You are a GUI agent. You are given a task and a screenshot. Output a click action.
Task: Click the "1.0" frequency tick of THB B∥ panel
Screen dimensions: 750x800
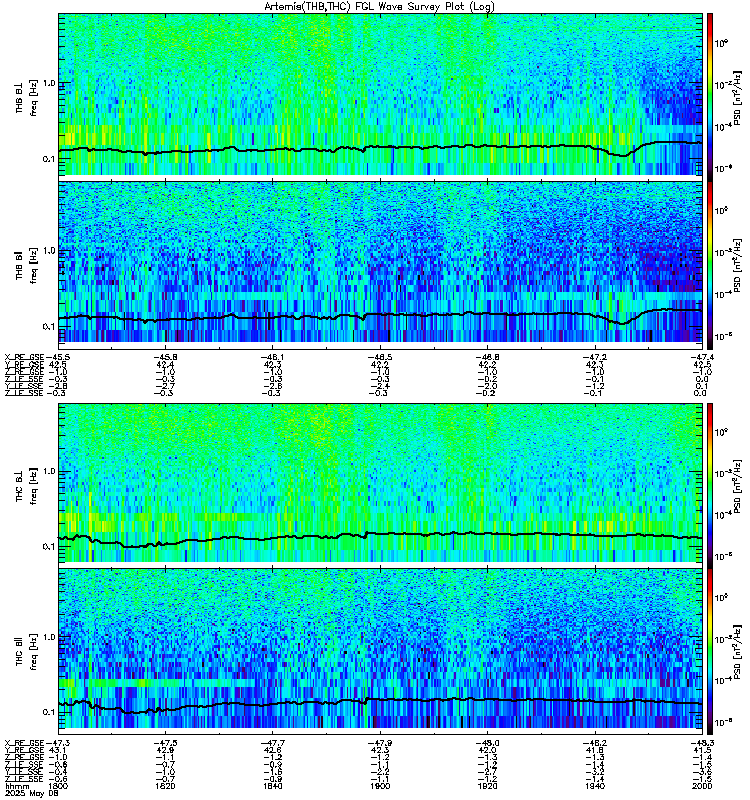(x=49, y=251)
